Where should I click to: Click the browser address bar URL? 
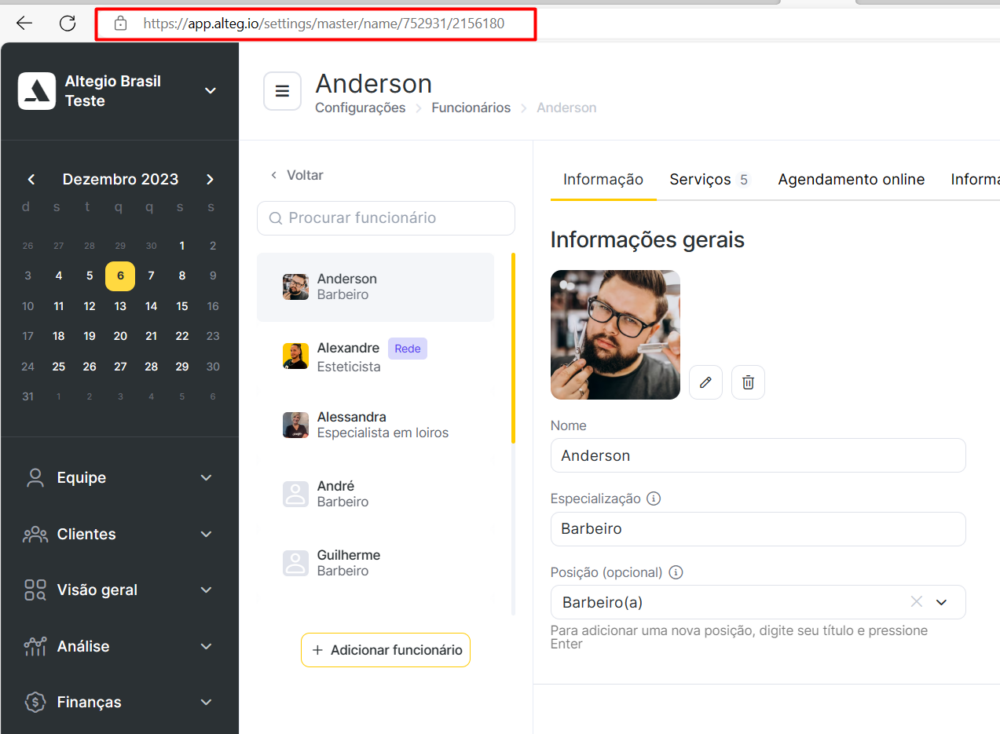coord(323,24)
